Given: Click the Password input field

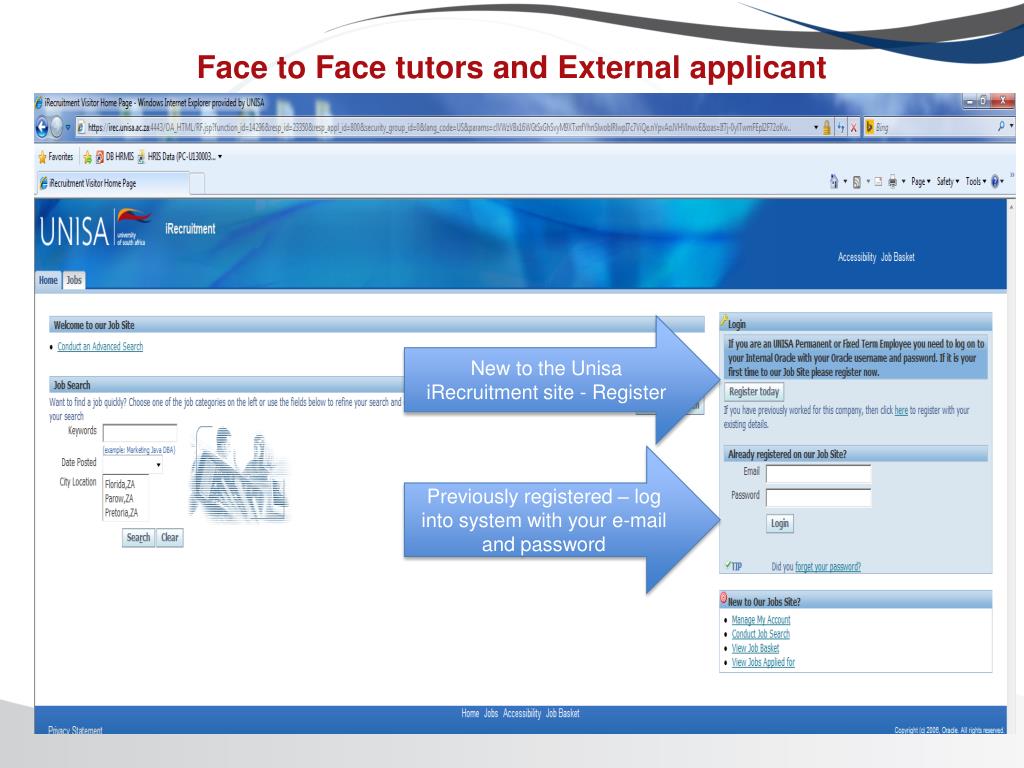Looking at the screenshot, I should coord(818,498).
